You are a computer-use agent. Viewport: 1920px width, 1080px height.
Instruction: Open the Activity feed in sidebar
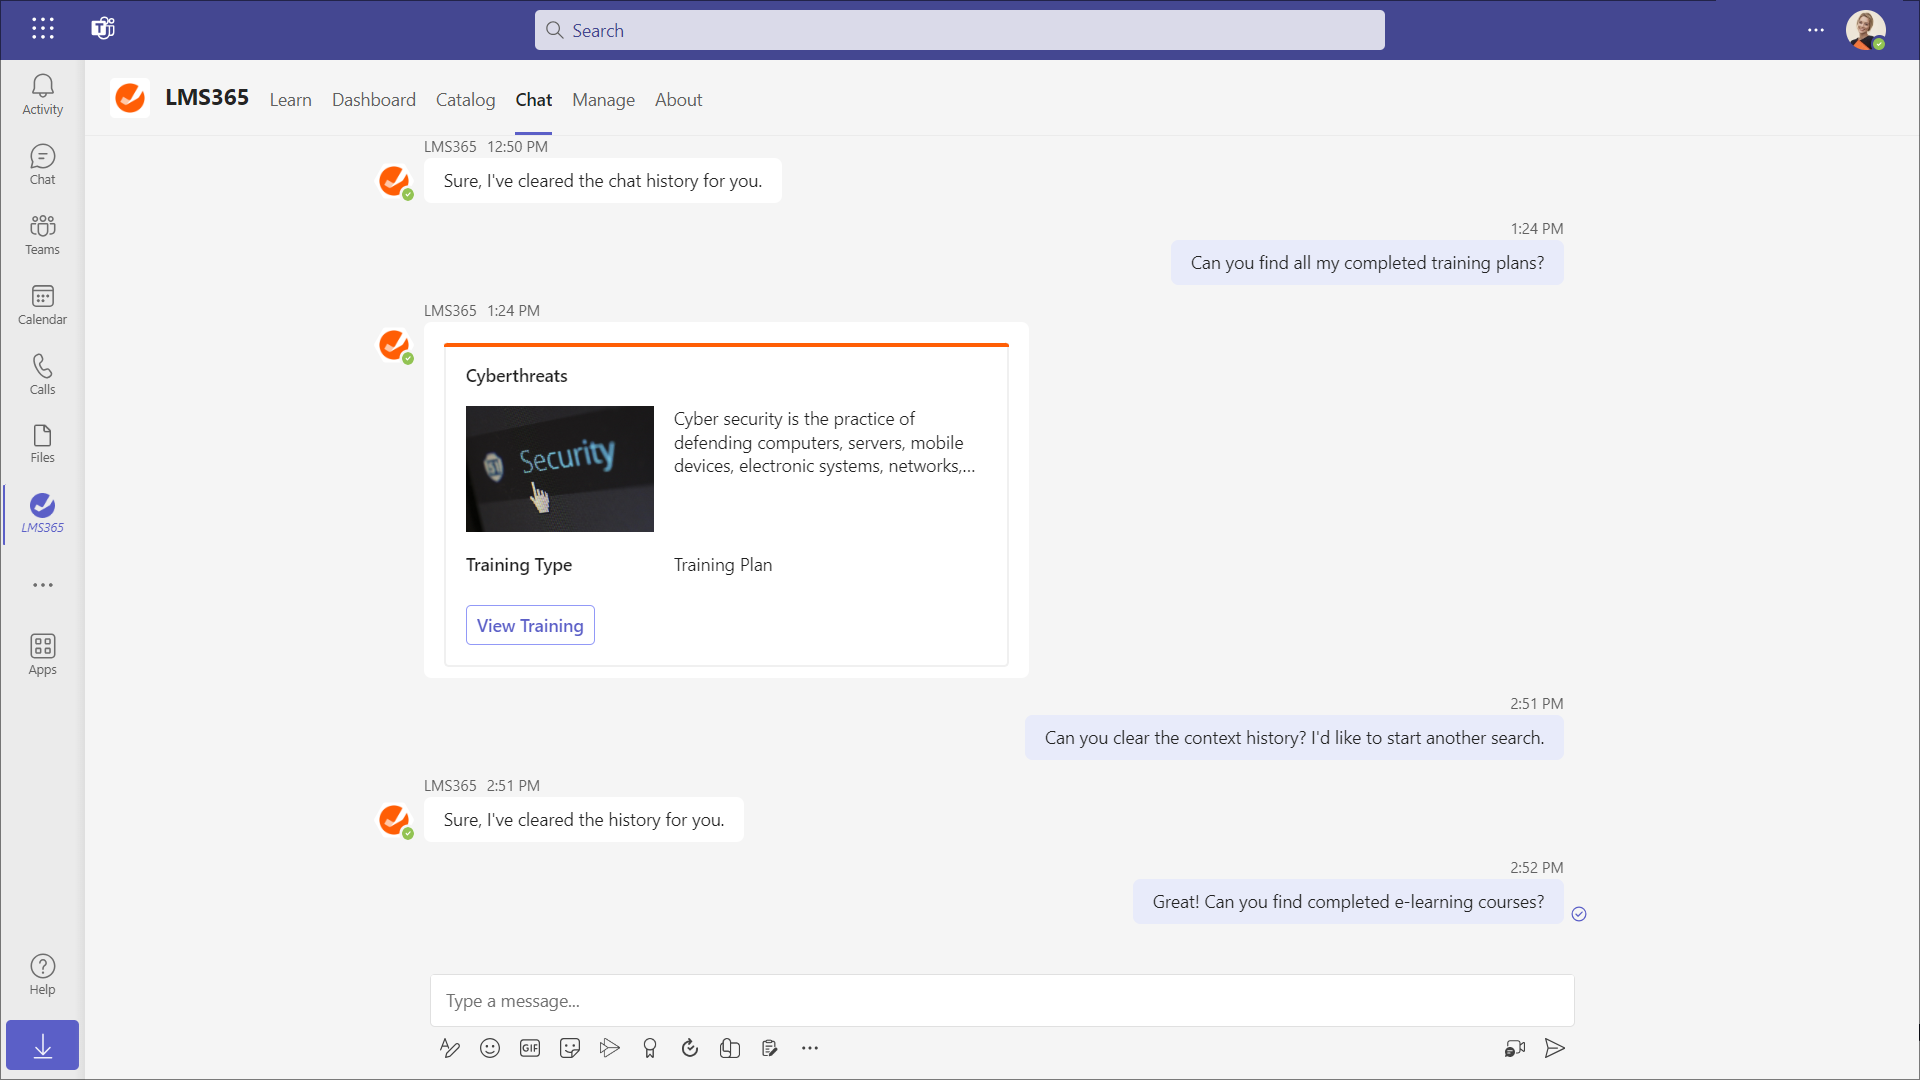42,95
